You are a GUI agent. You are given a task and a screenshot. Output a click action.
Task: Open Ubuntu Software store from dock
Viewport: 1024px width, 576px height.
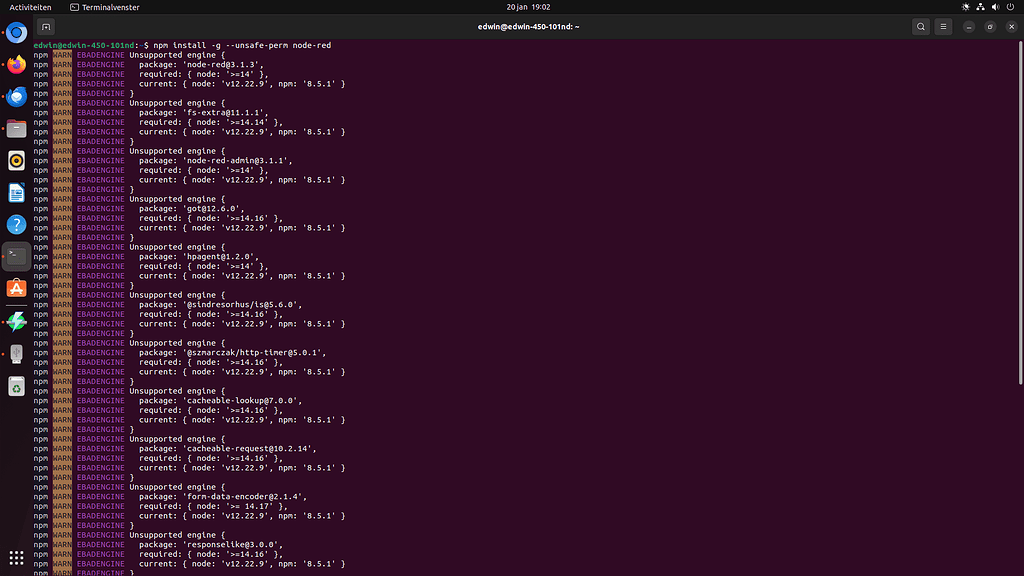[x=16, y=288]
